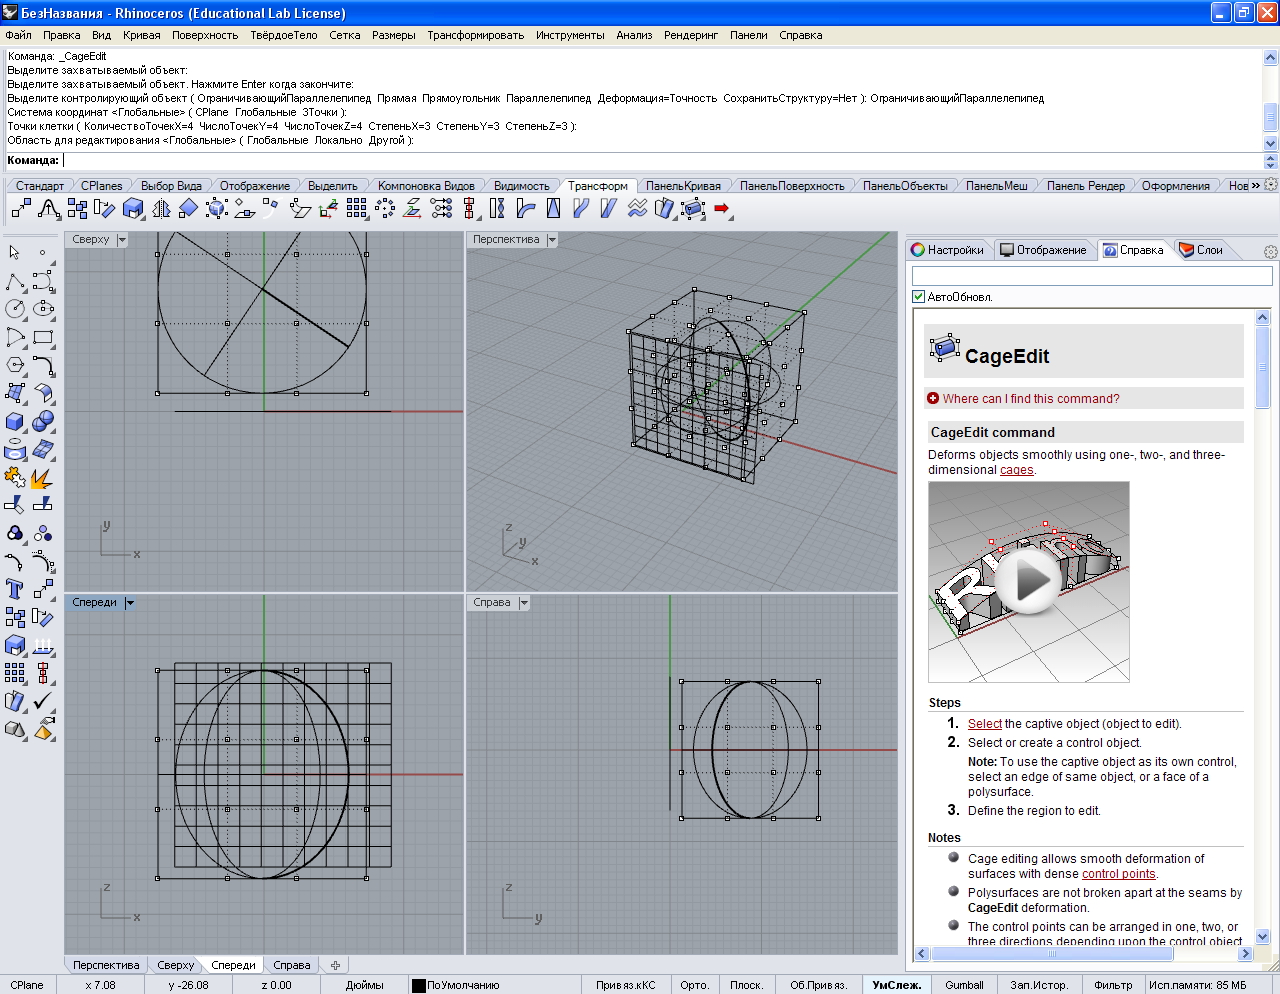Follow the 'control points' help link
The width and height of the screenshot is (1280, 994).
tap(1118, 874)
